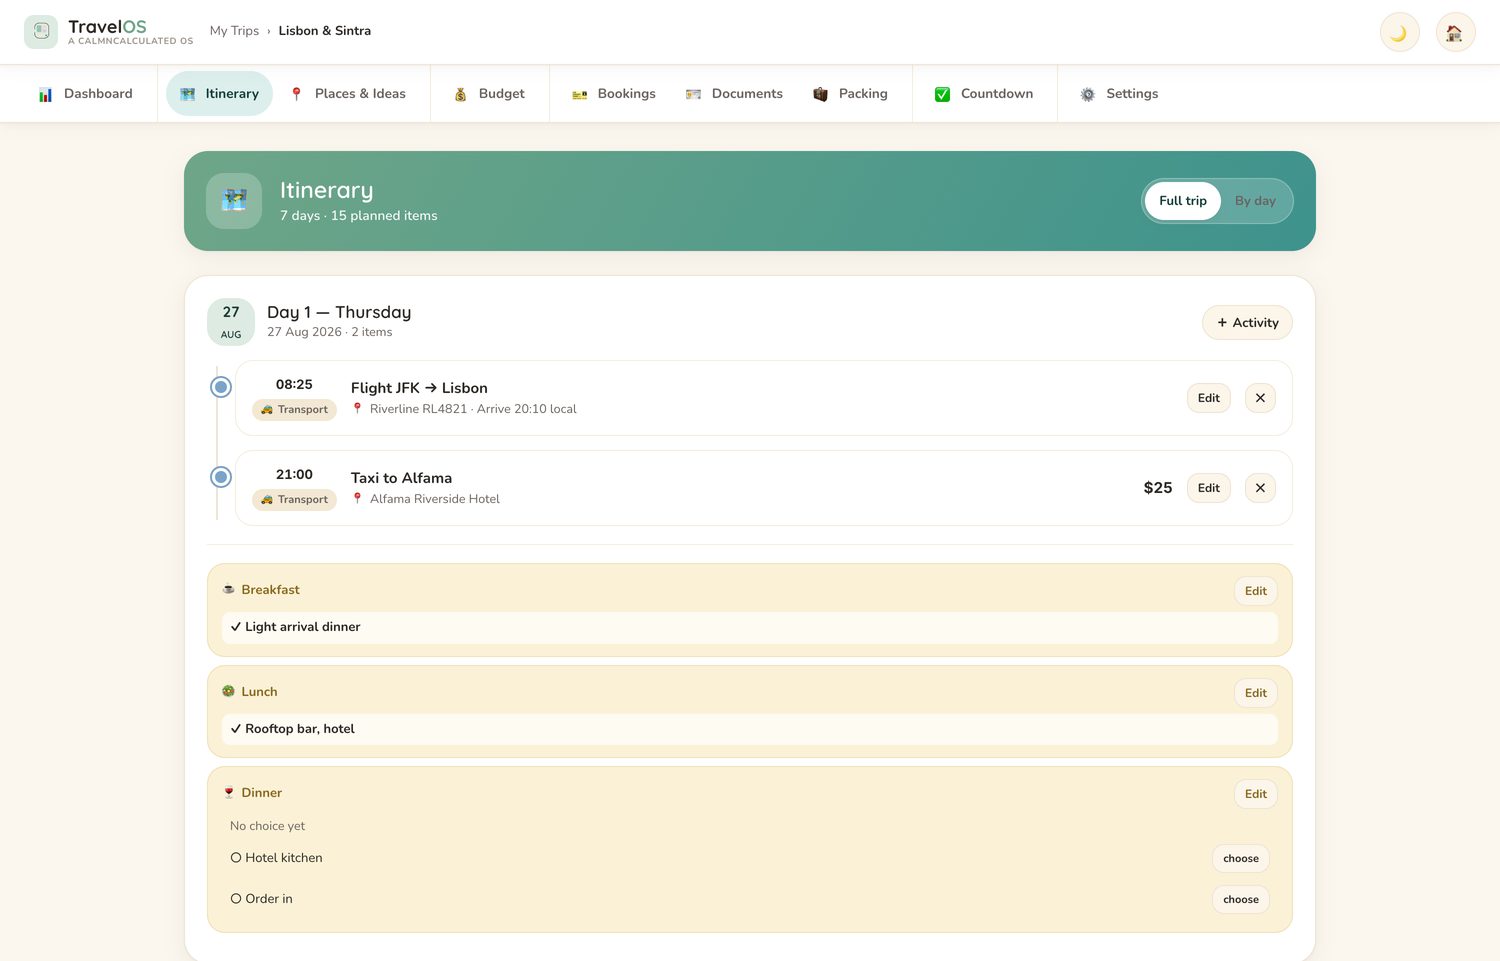The height and width of the screenshot is (961, 1500).
Task: Click the Documents ID card icon
Action: click(693, 94)
